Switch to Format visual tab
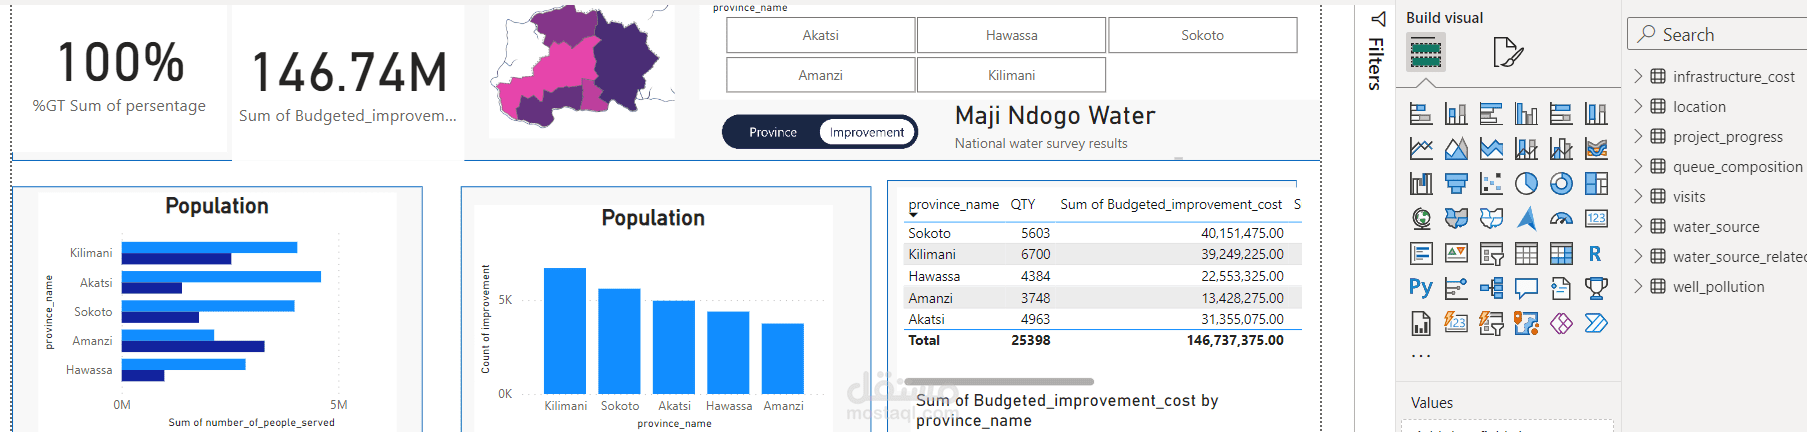The image size is (1807, 432). click(x=1507, y=52)
